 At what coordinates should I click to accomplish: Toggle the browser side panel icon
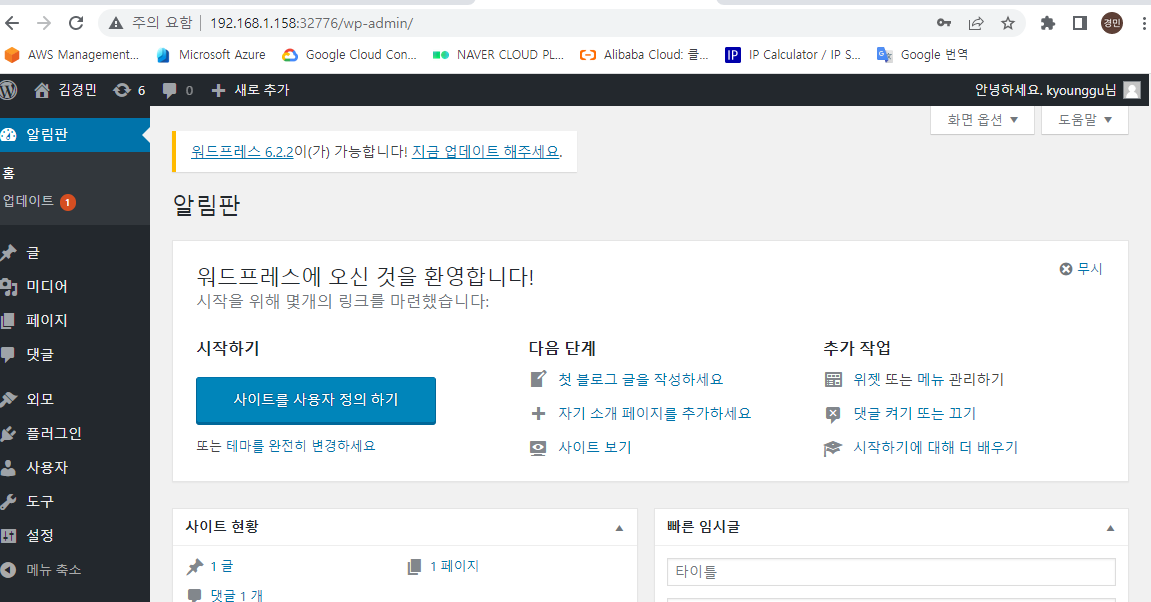click(x=1080, y=23)
